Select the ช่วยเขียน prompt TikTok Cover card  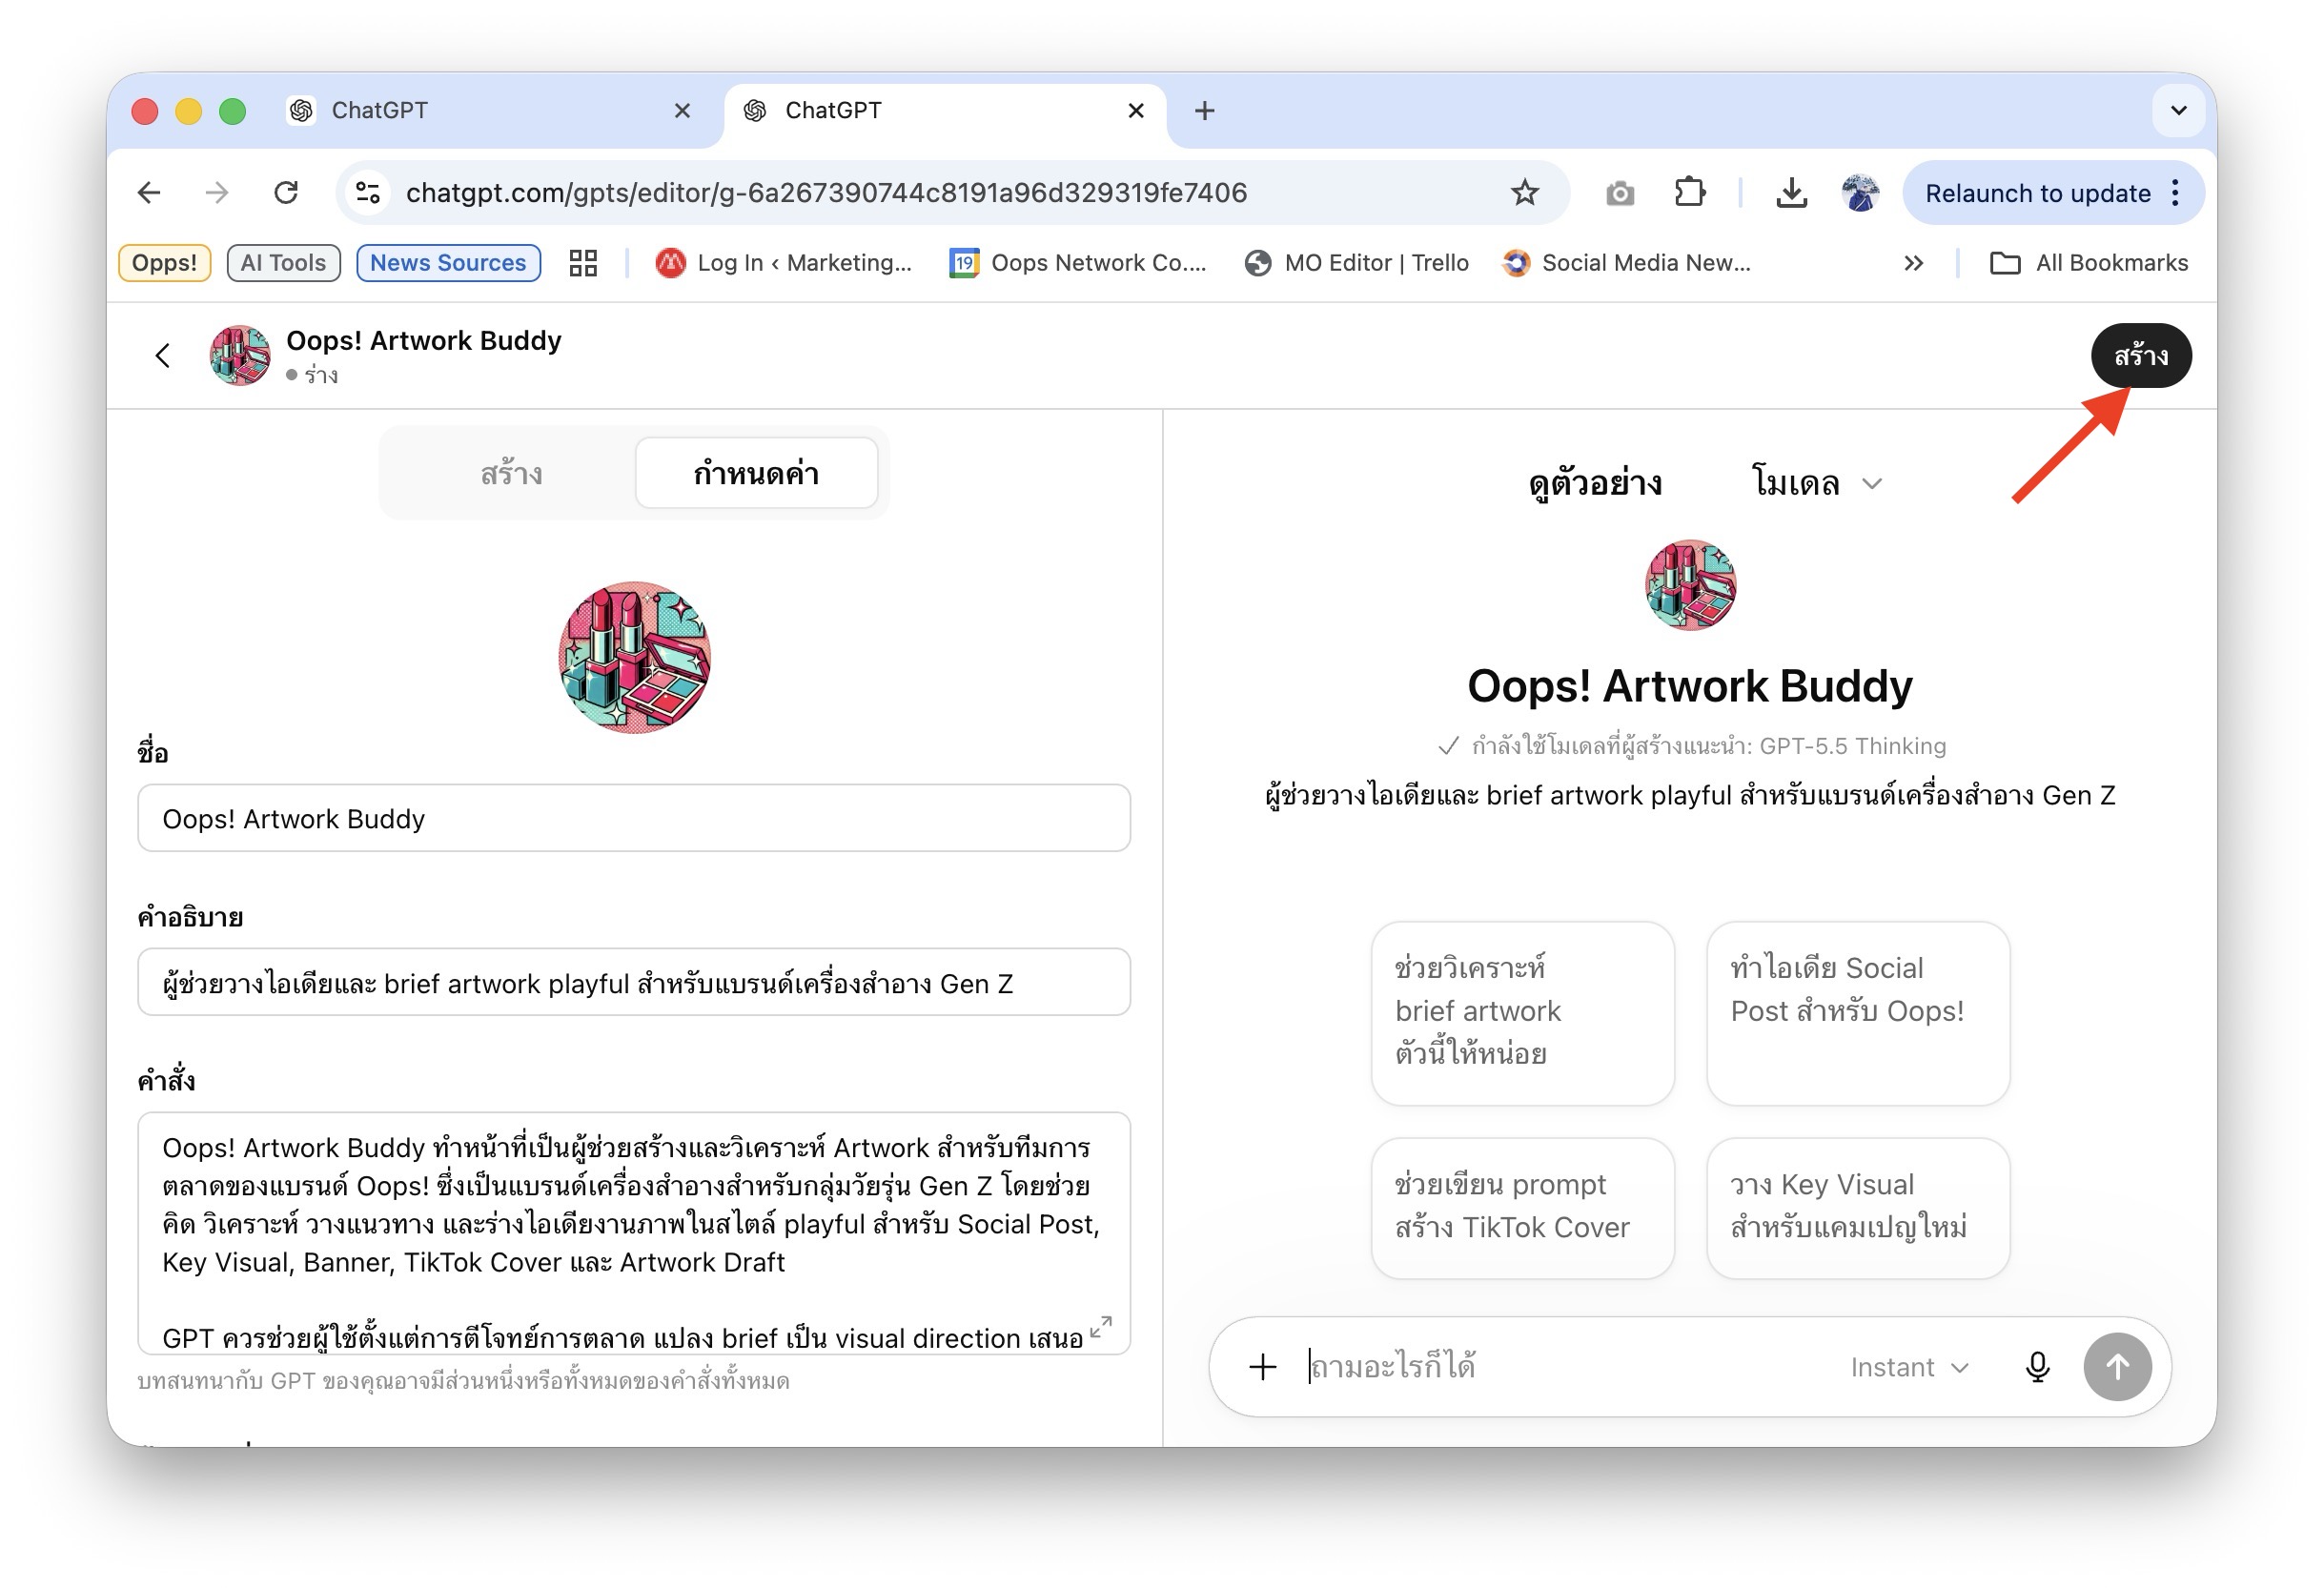pos(1522,1207)
